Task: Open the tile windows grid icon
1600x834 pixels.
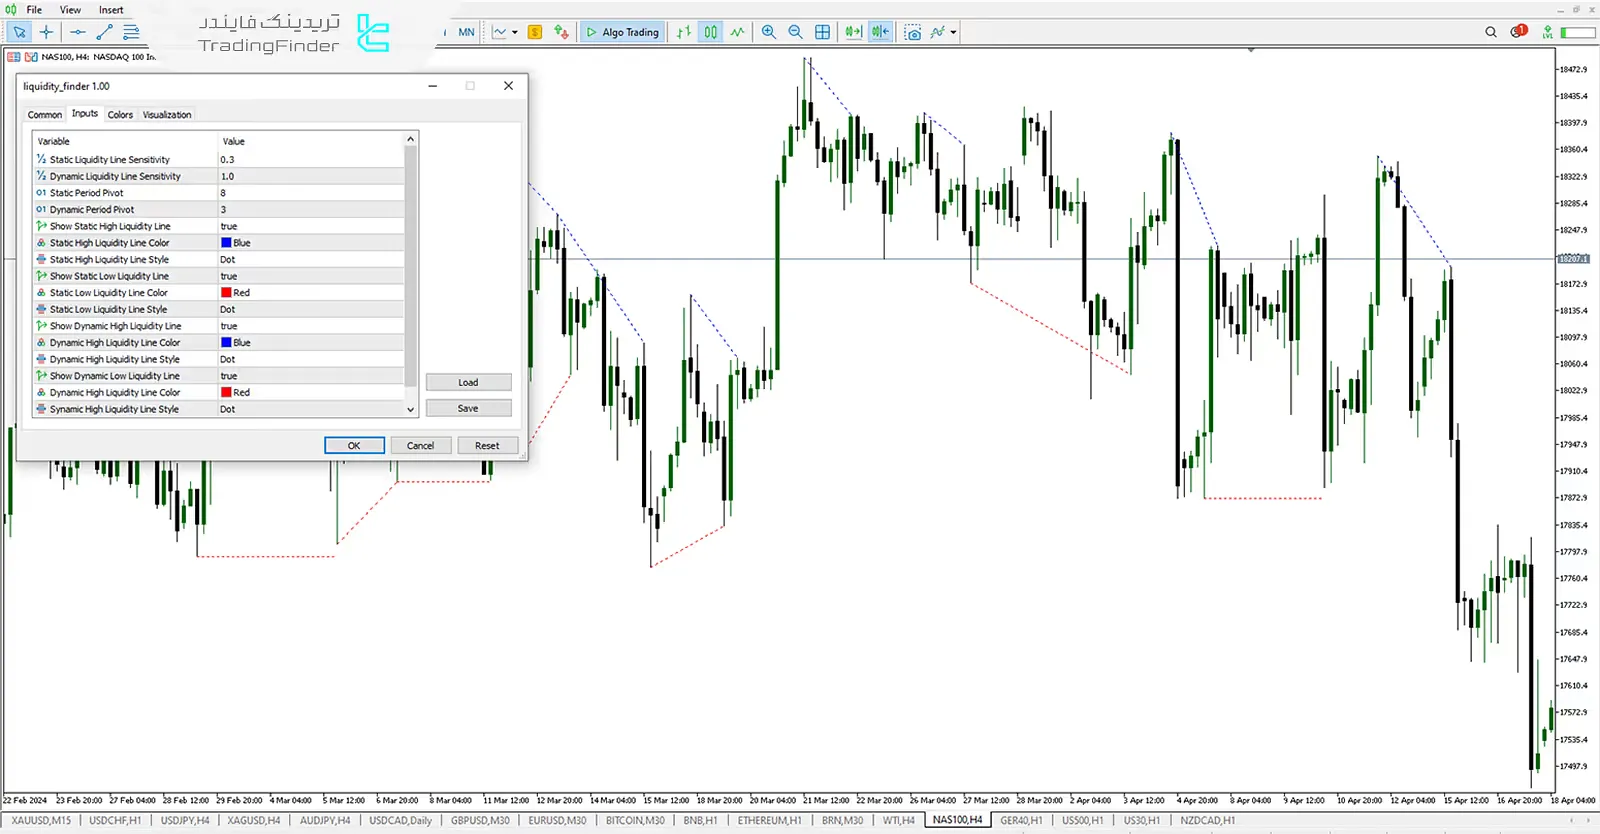Action: click(x=822, y=32)
